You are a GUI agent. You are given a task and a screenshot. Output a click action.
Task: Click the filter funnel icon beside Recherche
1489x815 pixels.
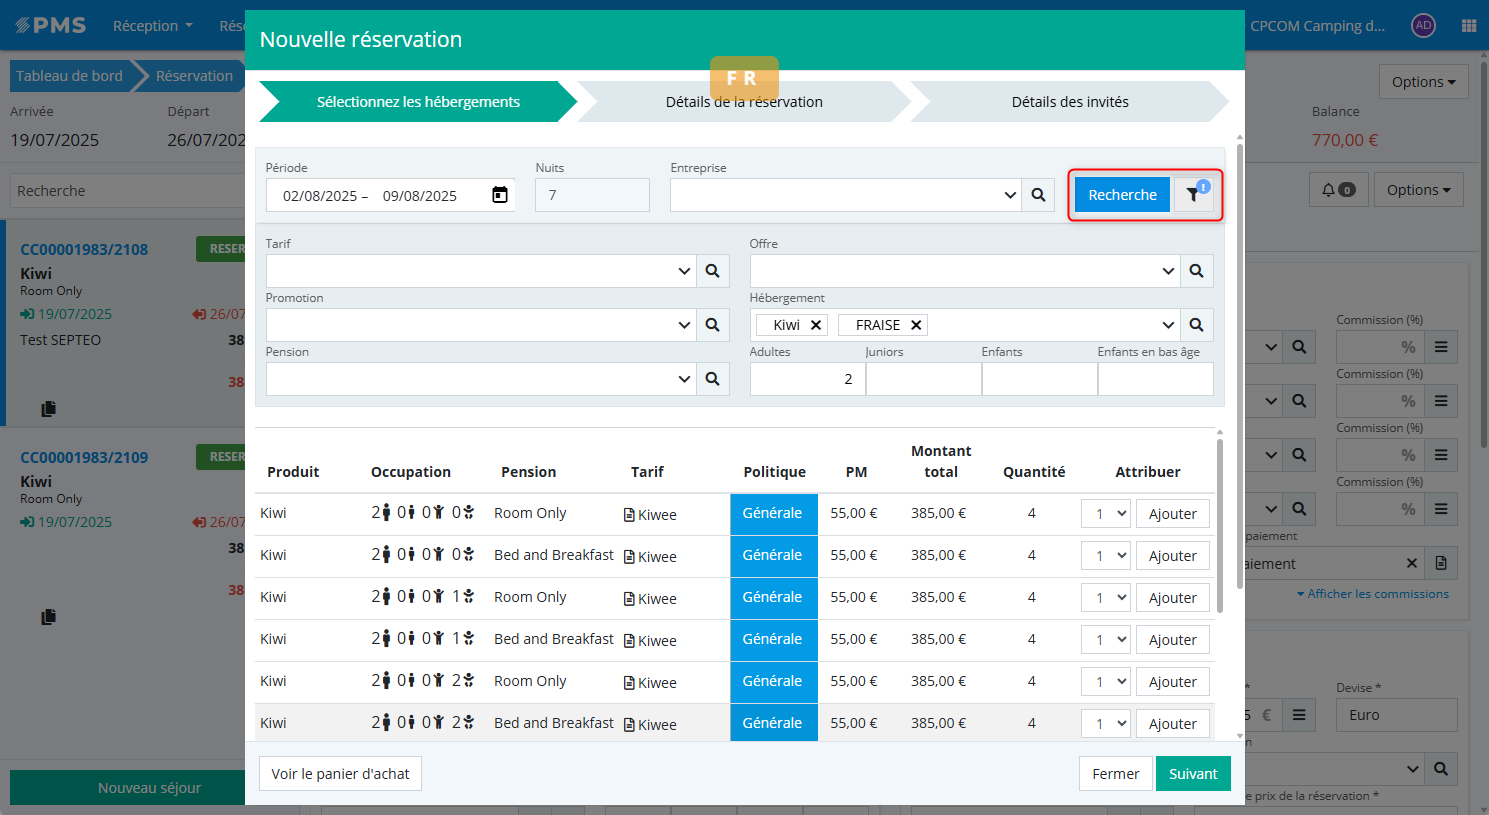(1193, 195)
